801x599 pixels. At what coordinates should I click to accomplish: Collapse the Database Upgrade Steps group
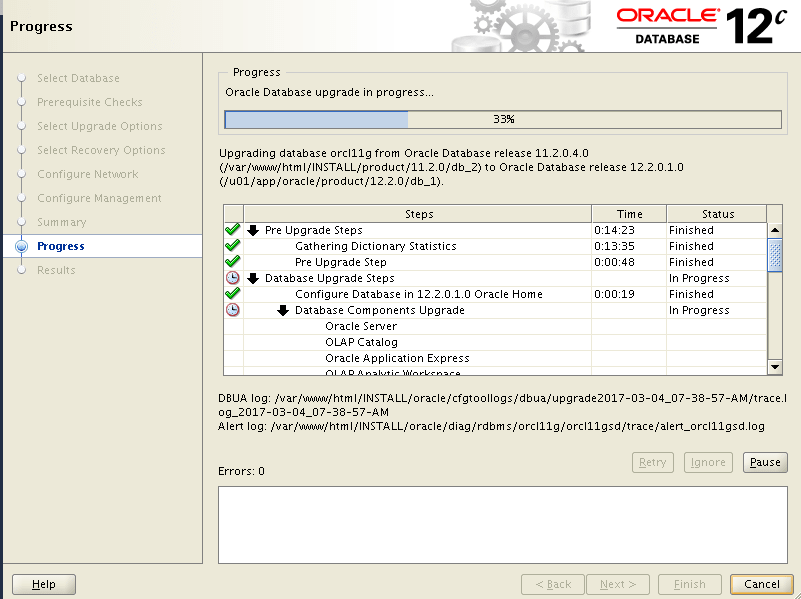253,278
